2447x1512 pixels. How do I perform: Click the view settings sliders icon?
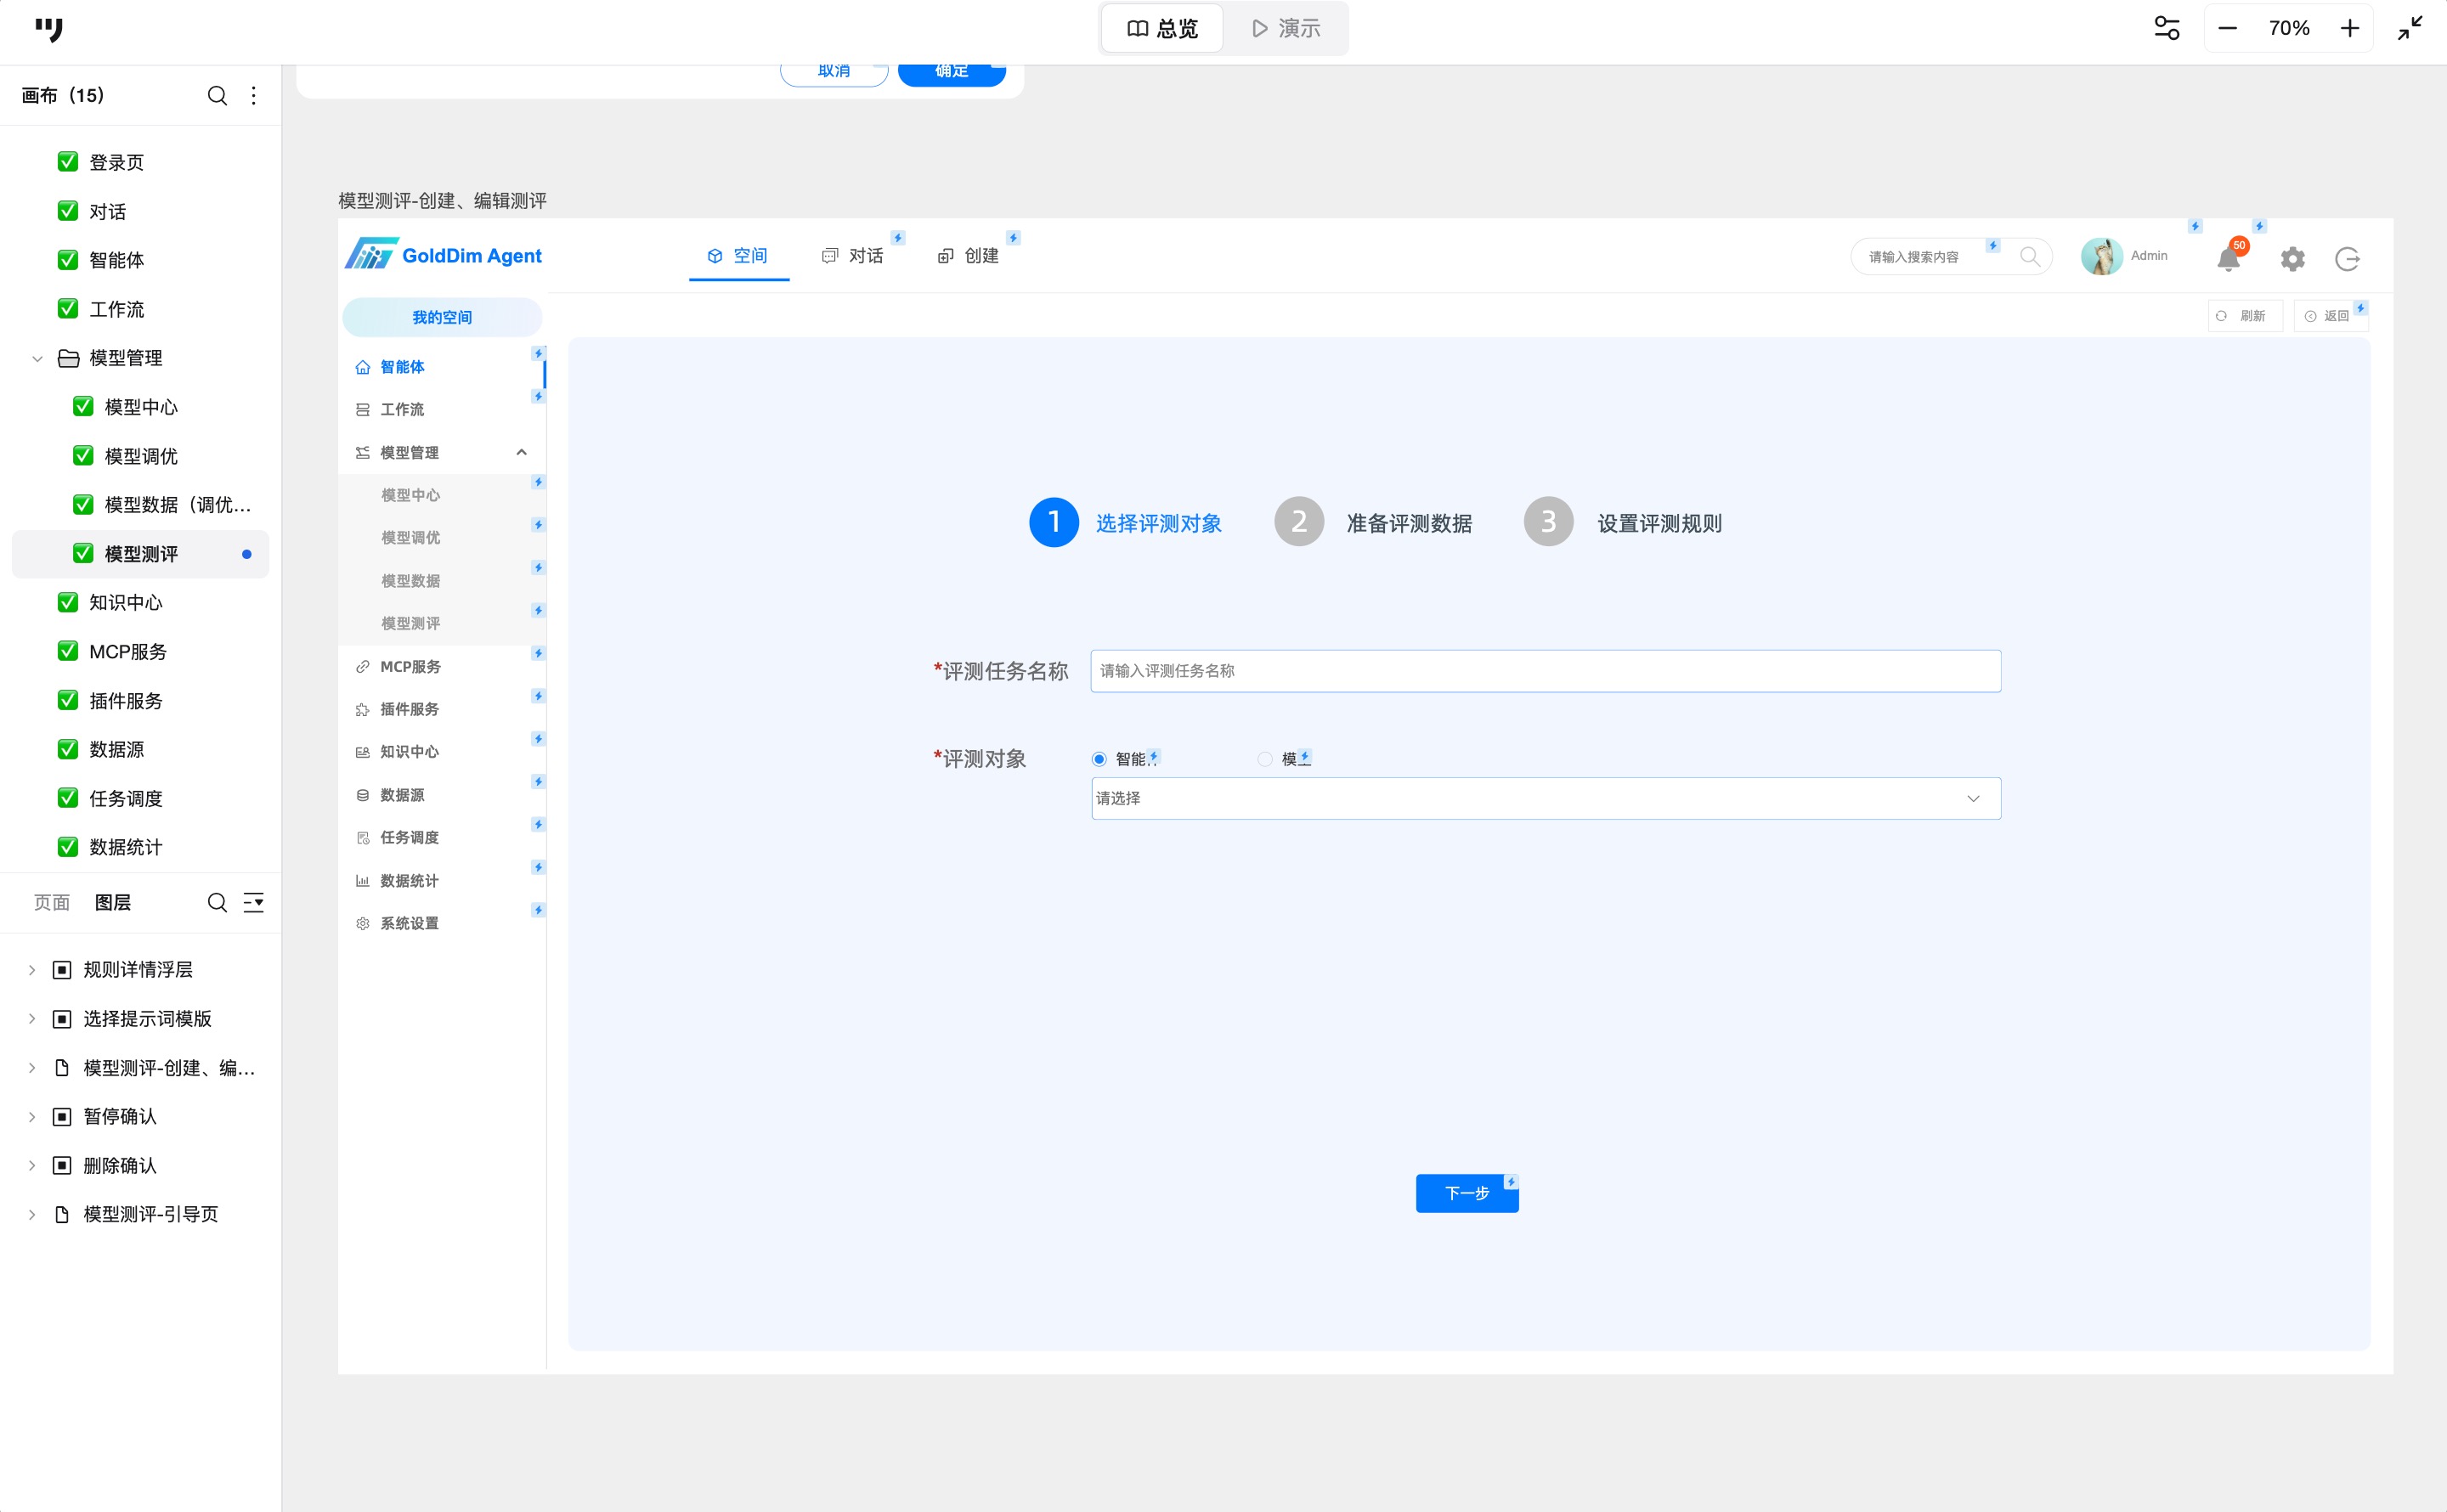point(2166,28)
